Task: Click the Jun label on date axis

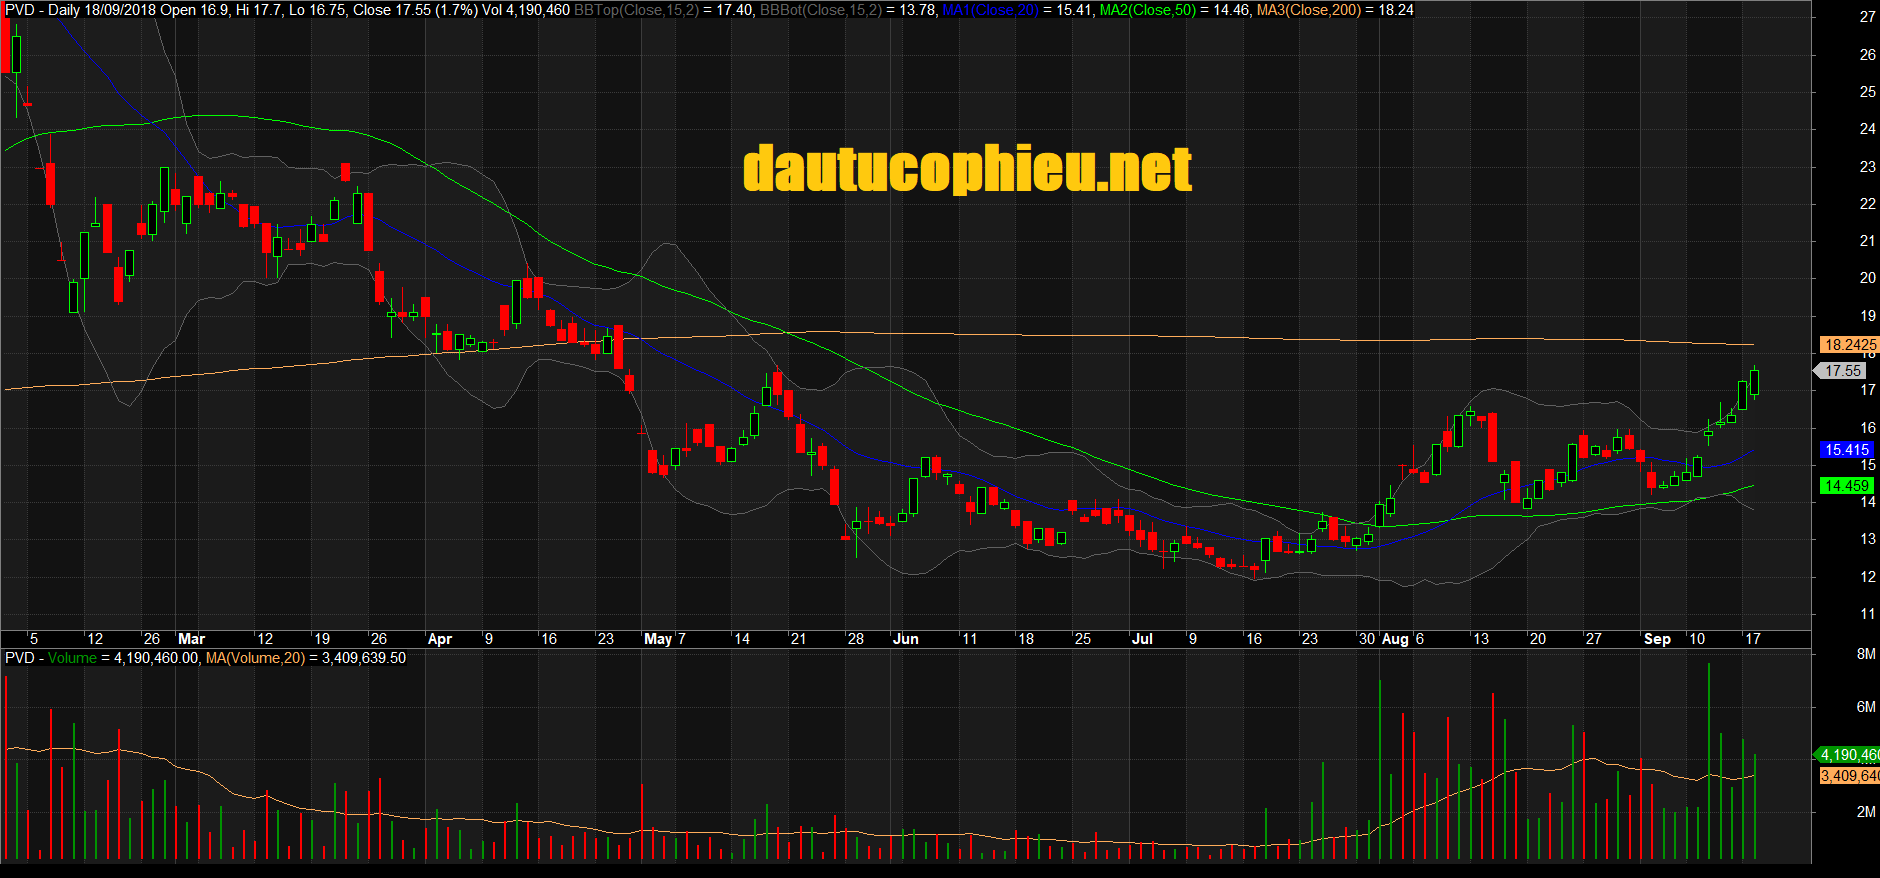Action: [x=905, y=639]
